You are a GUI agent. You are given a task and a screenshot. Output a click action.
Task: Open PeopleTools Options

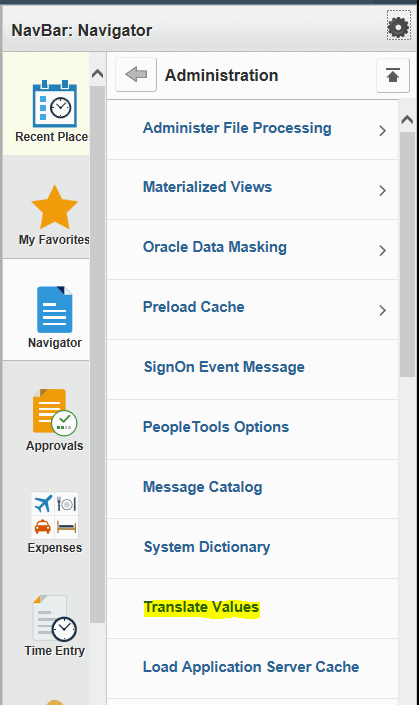[x=216, y=427]
